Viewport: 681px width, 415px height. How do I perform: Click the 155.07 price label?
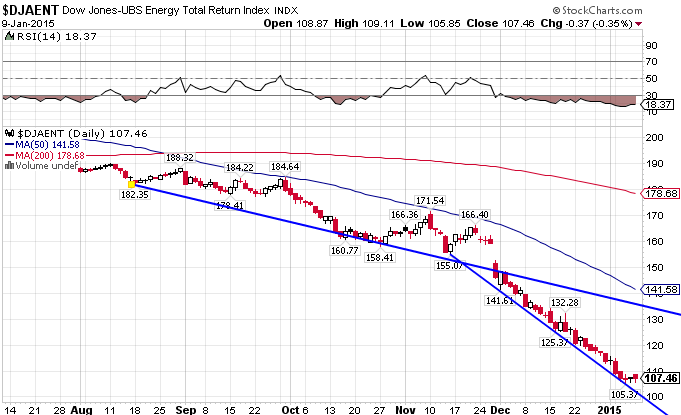(450, 265)
